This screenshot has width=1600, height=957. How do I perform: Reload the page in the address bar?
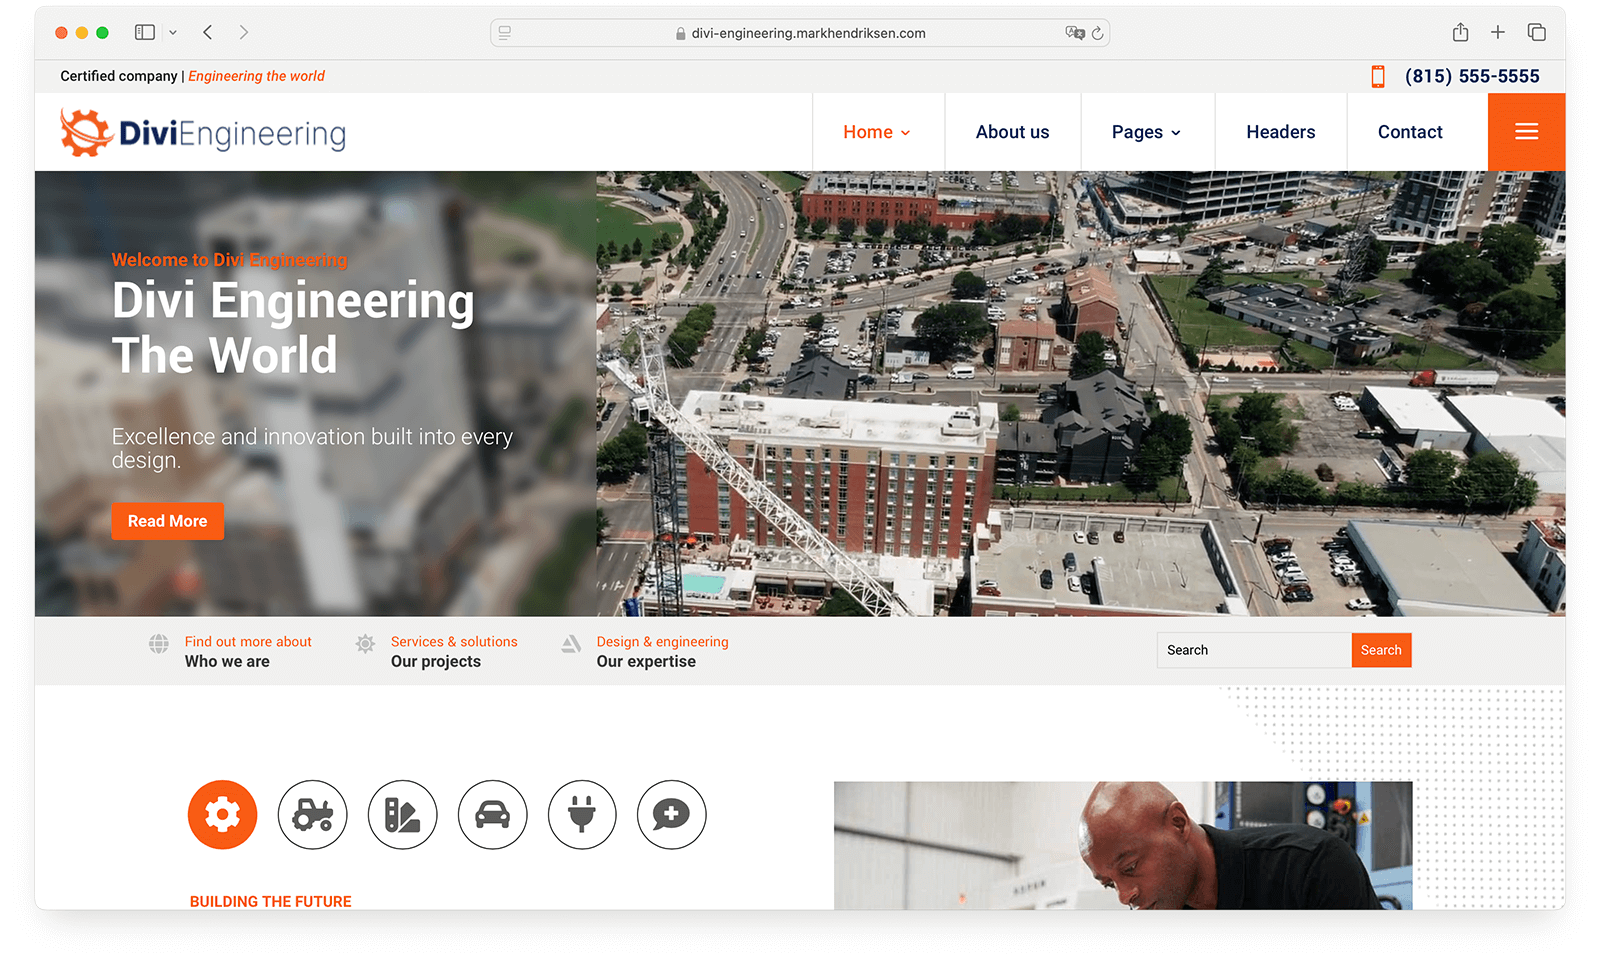1097,33
